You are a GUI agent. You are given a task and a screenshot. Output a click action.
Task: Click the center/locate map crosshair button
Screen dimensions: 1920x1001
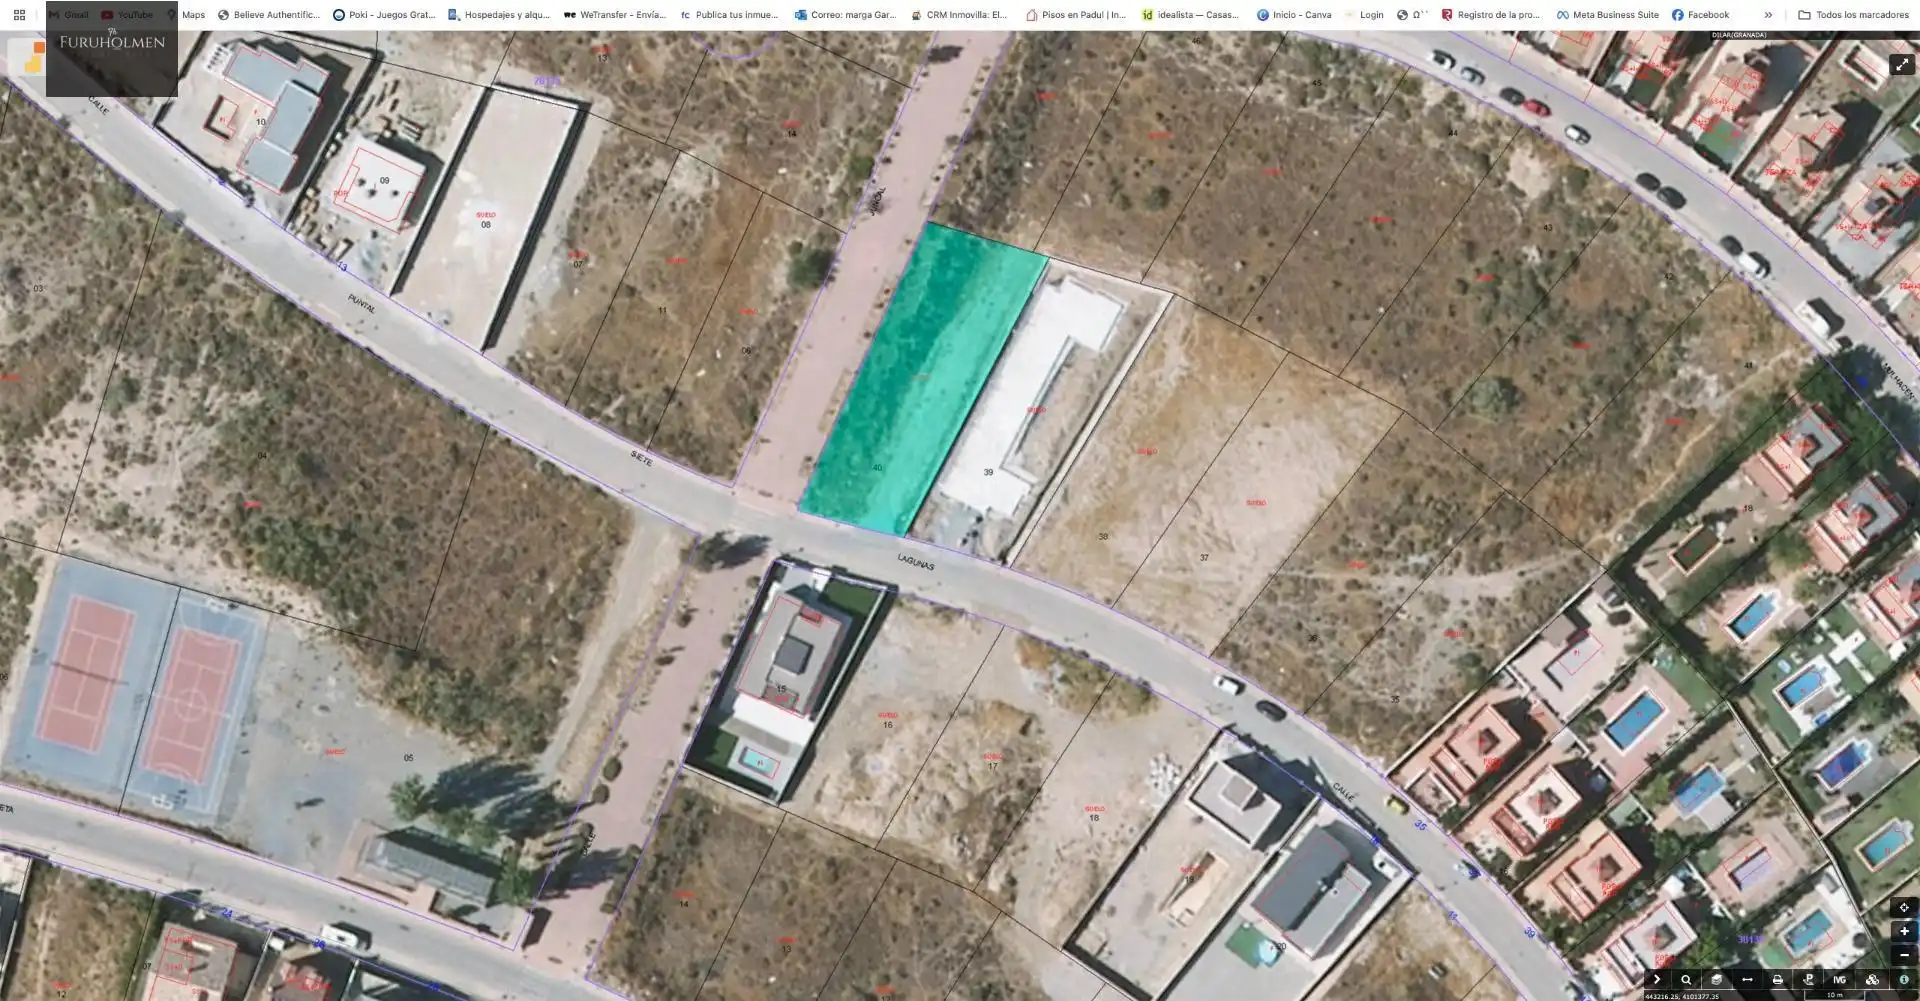click(1904, 908)
